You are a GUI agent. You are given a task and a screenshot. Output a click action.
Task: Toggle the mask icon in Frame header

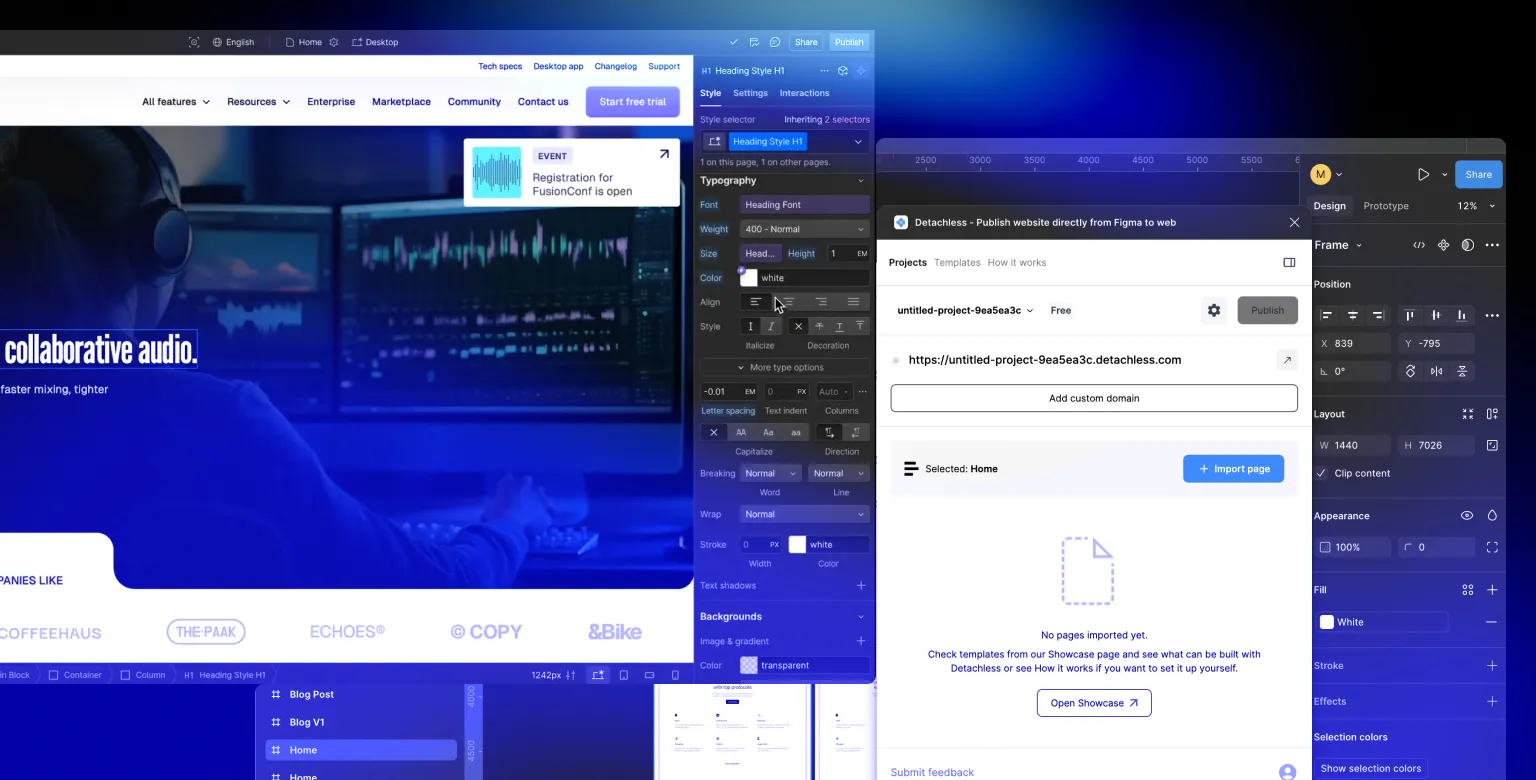(x=1467, y=245)
